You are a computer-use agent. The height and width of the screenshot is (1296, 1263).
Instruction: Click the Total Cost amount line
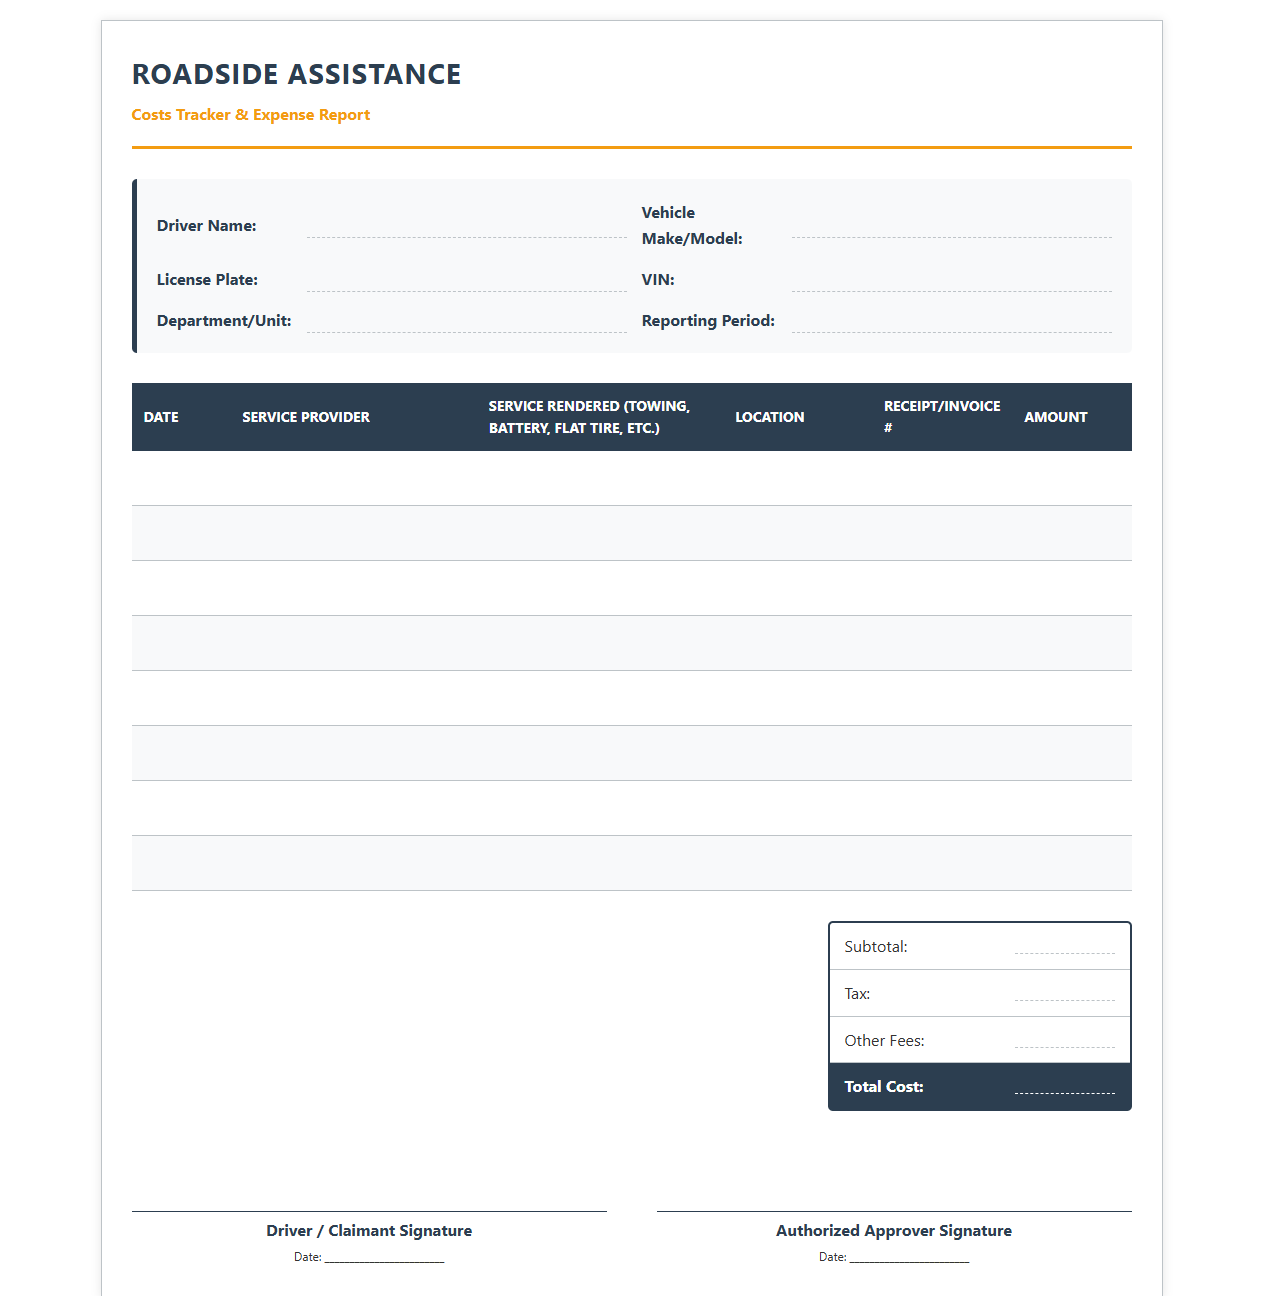click(x=1064, y=1086)
